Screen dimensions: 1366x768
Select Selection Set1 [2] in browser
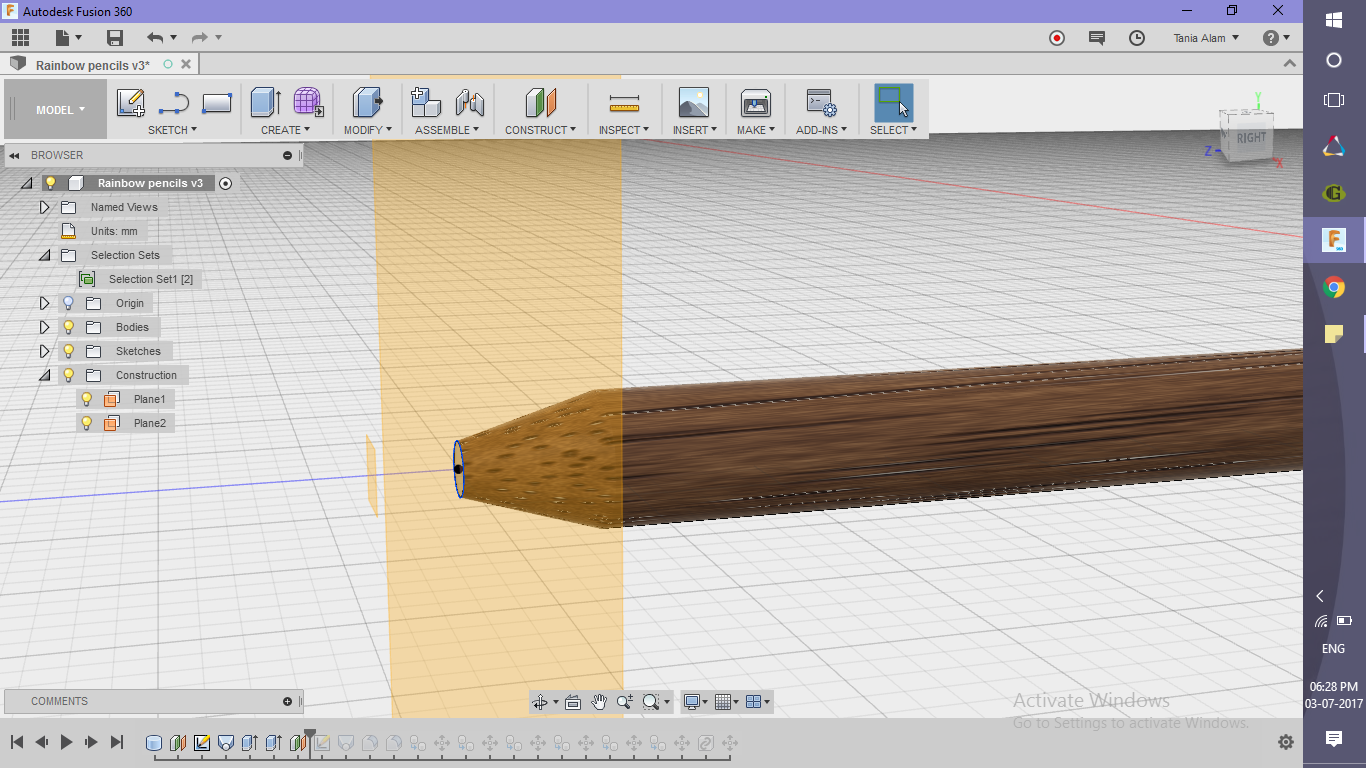pyautogui.click(x=150, y=279)
